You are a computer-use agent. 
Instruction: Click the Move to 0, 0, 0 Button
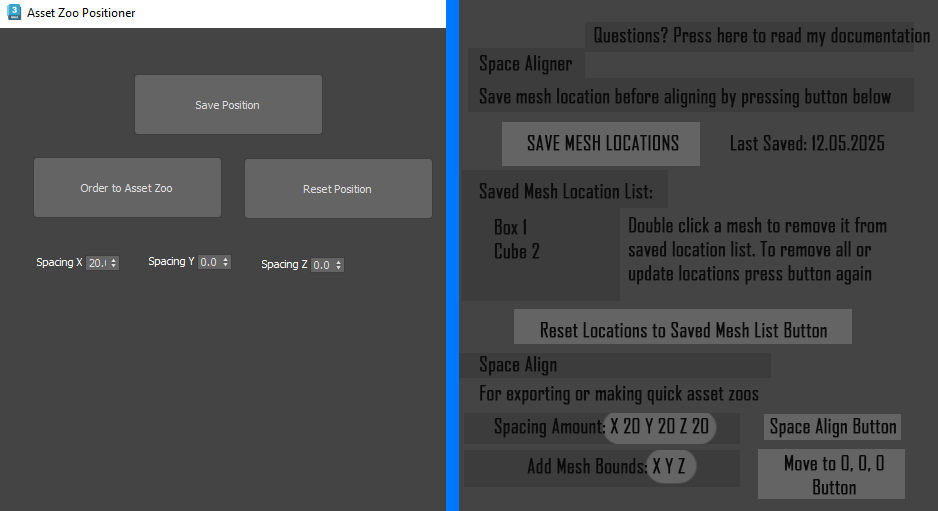pos(832,474)
